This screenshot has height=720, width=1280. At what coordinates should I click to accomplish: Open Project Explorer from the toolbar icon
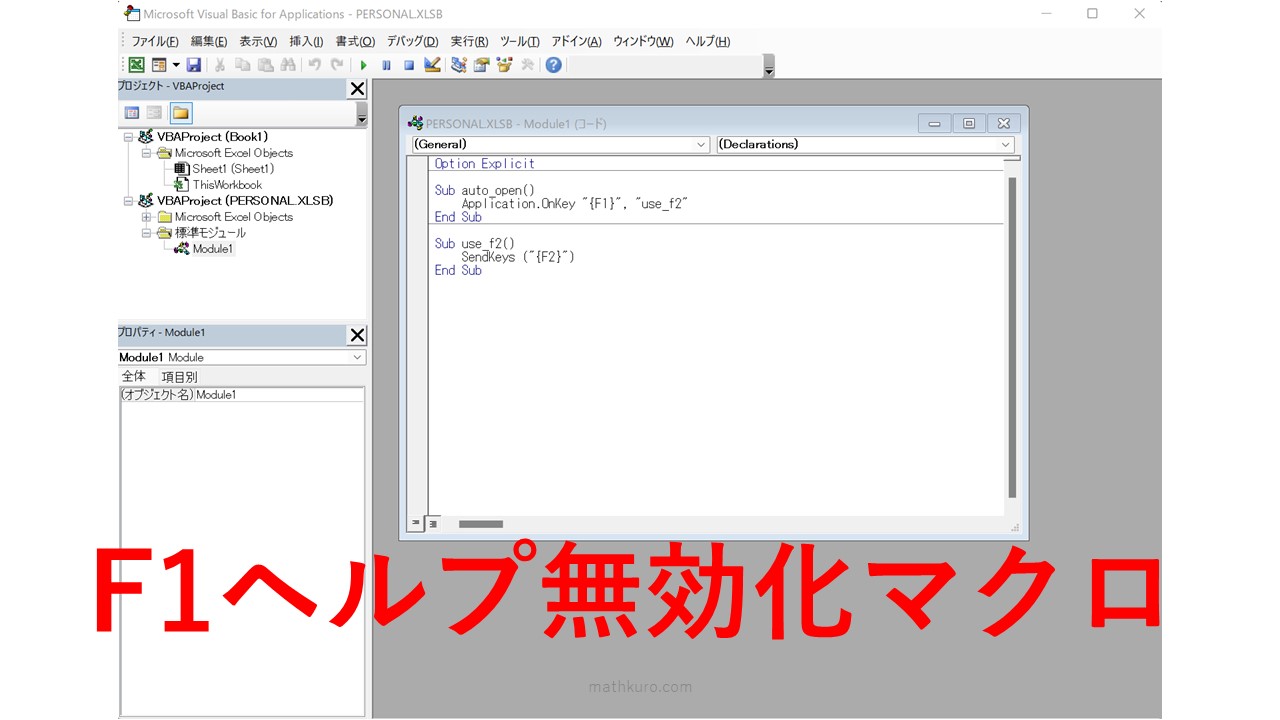pos(459,65)
